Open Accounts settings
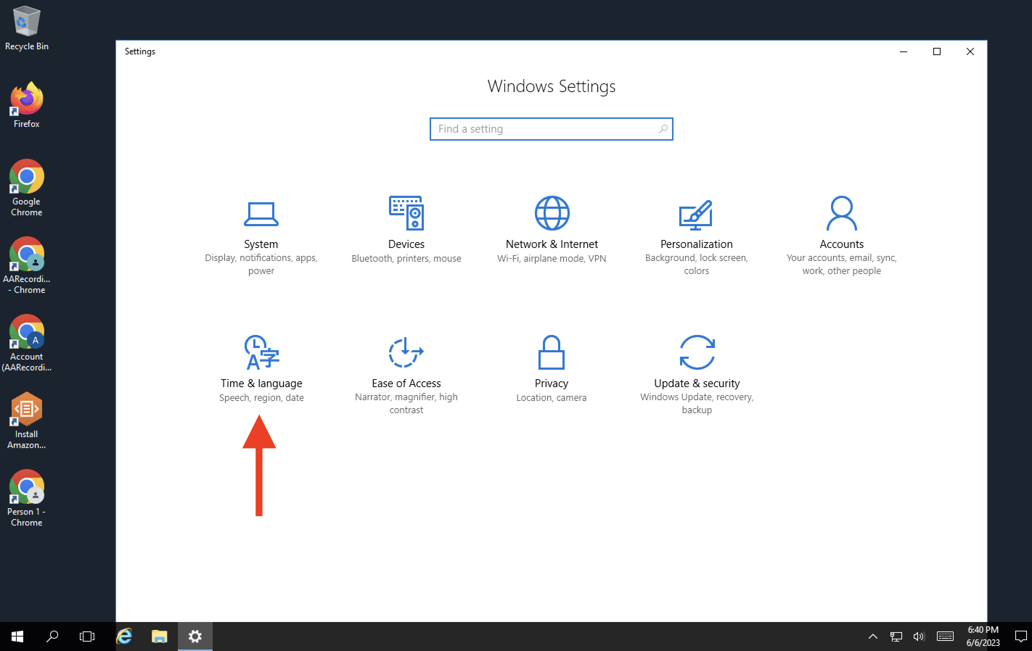Viewport: 1032px width, 651px height. [x=841, y=236]
